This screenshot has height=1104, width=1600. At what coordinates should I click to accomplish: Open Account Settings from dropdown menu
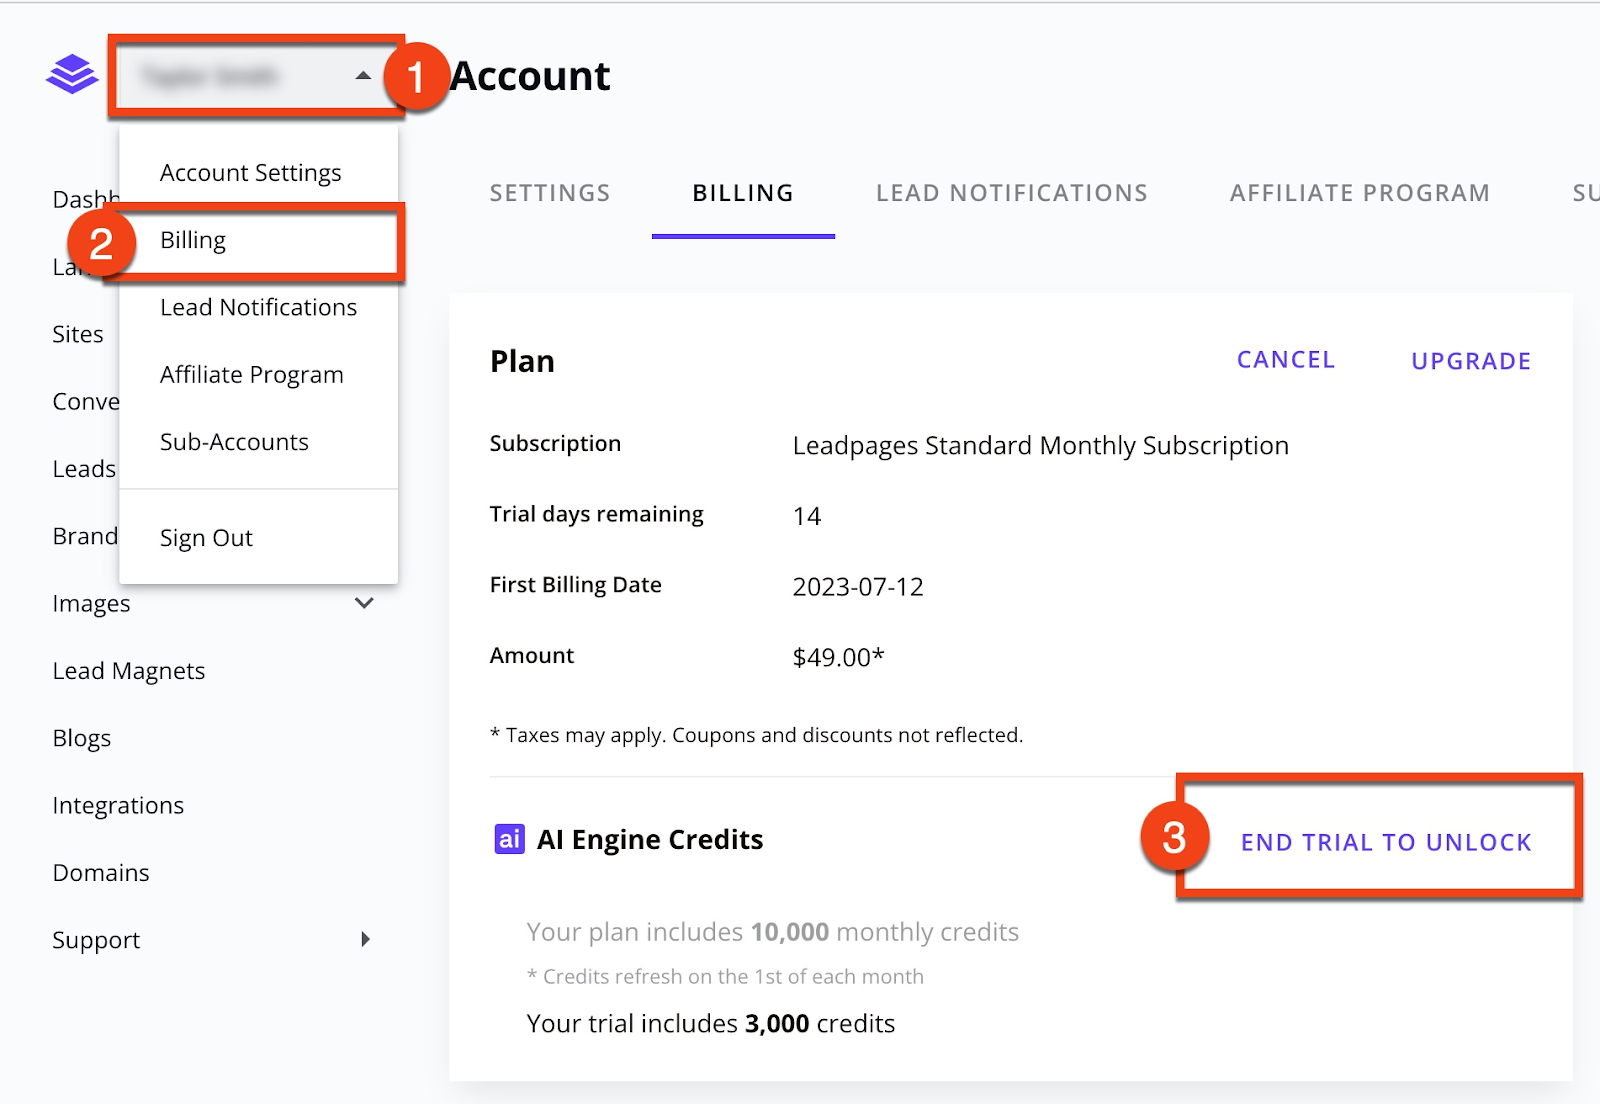point(250,173)
